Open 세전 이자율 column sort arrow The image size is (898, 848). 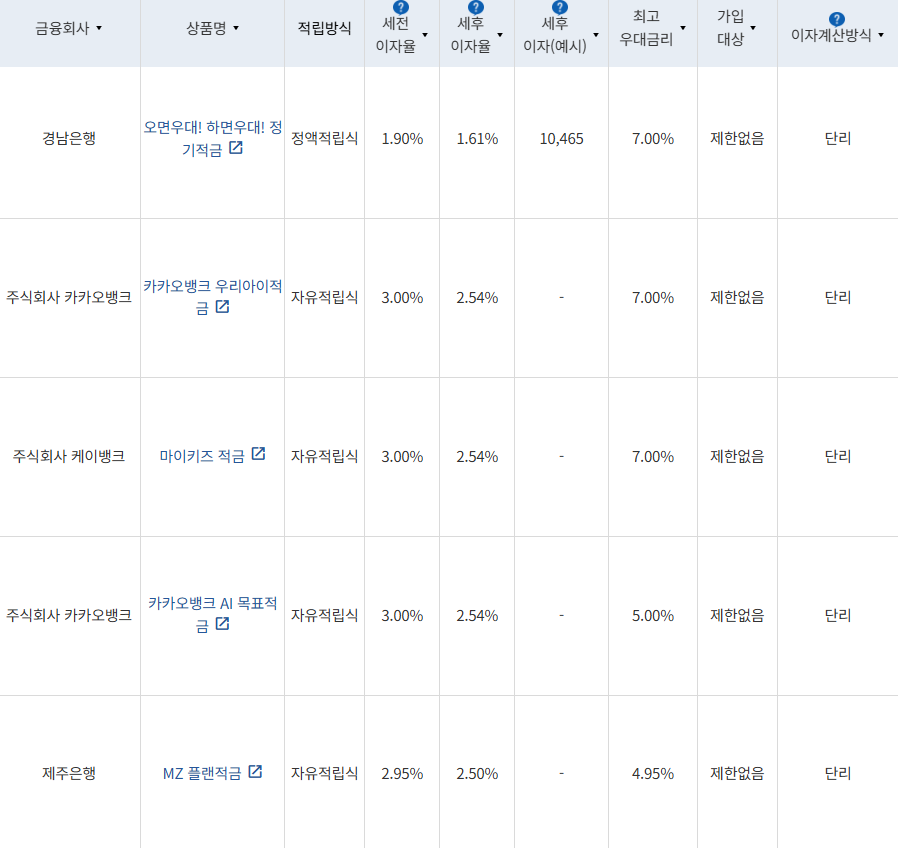click(x=425, y=35)
